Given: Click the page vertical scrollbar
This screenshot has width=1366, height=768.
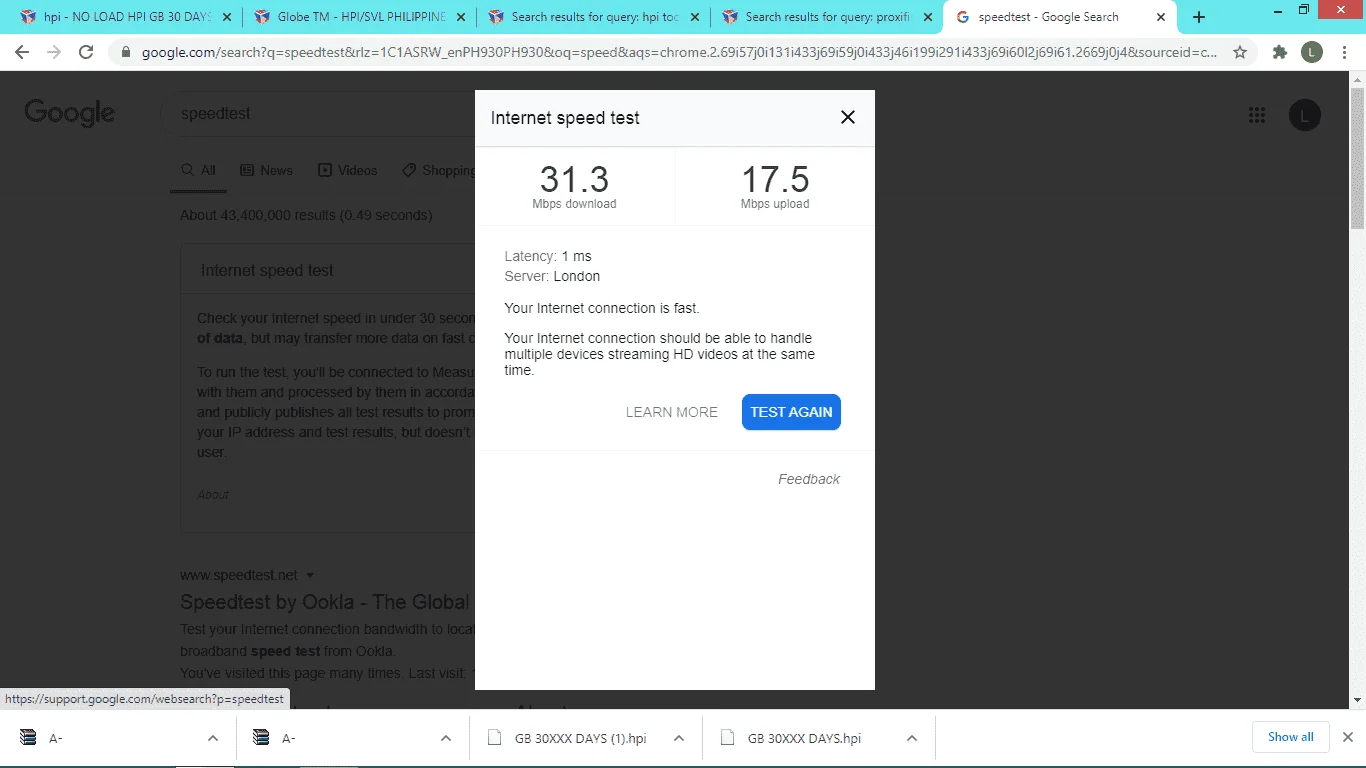Looking at the screenshot, I should coord(1357,160).
